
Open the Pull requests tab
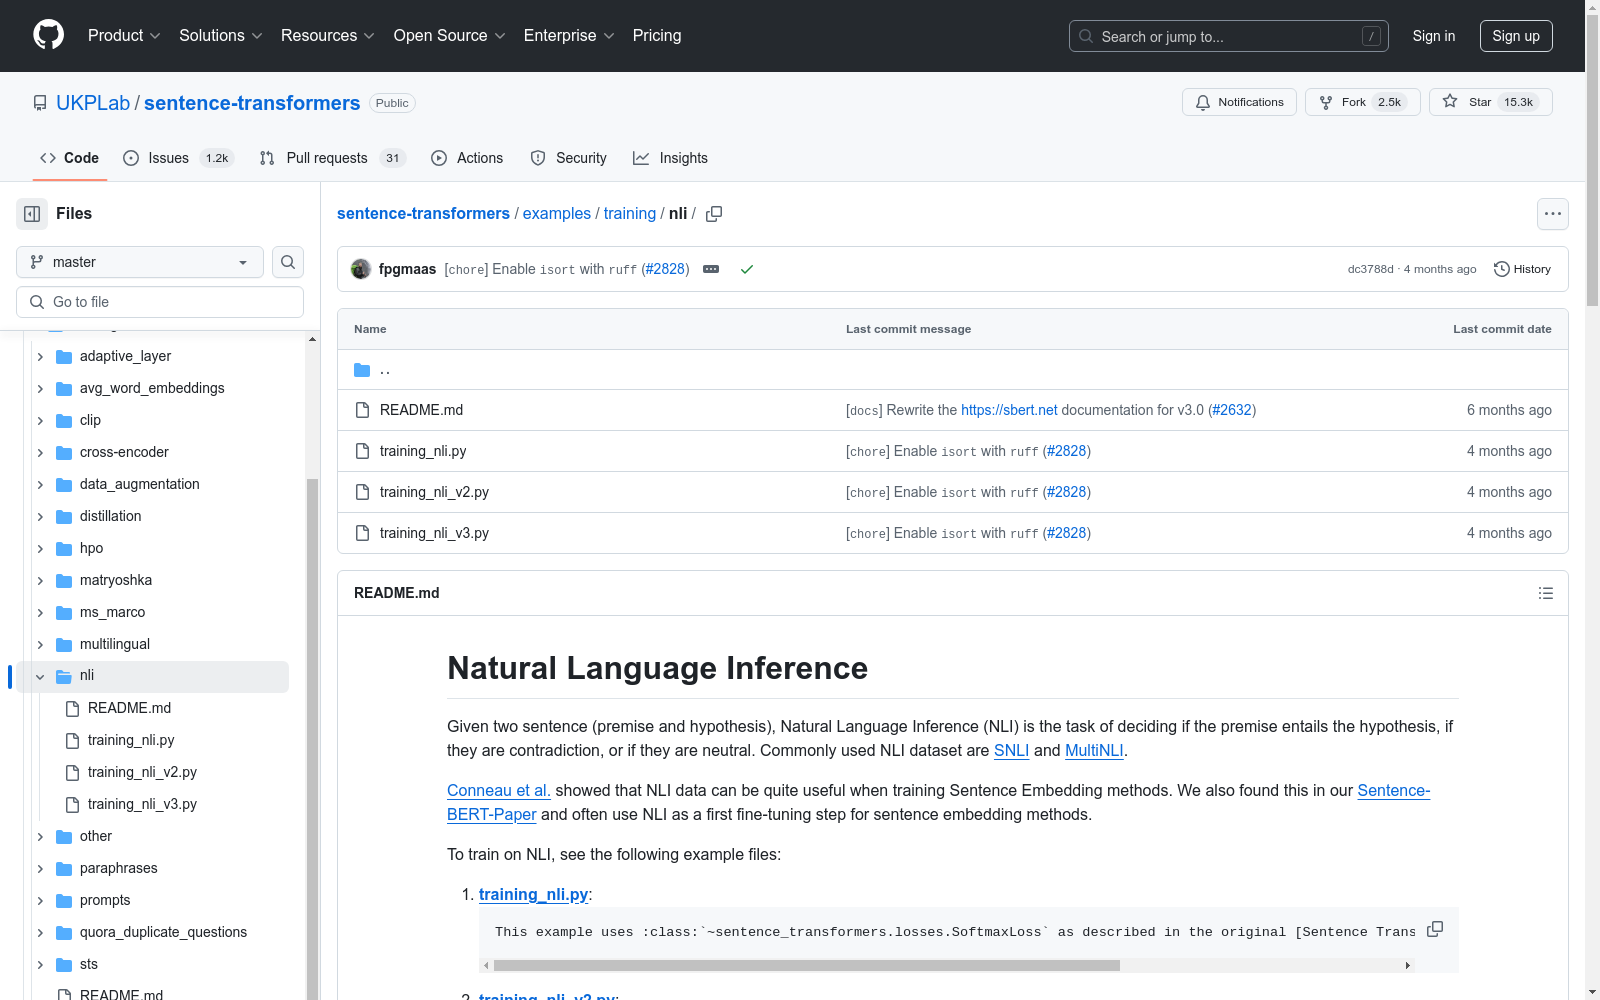point(332,158)
